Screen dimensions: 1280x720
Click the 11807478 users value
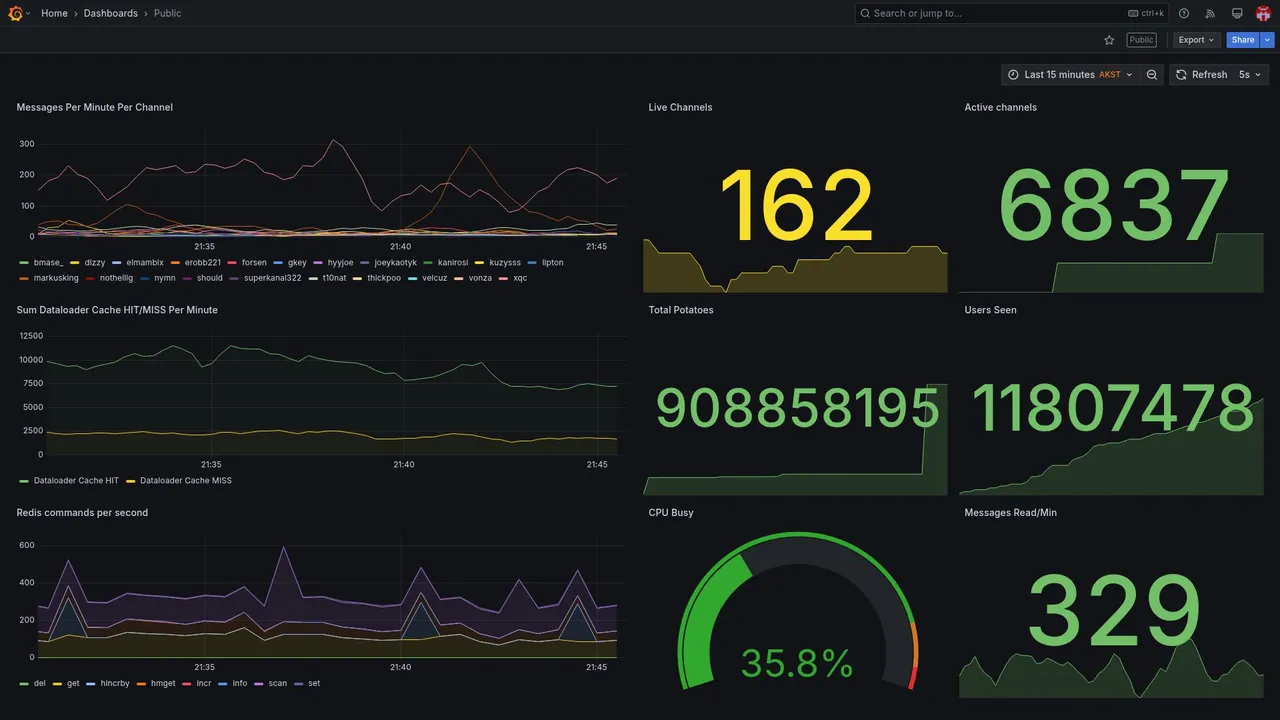pyautogui.click(x=1113, y=409)
